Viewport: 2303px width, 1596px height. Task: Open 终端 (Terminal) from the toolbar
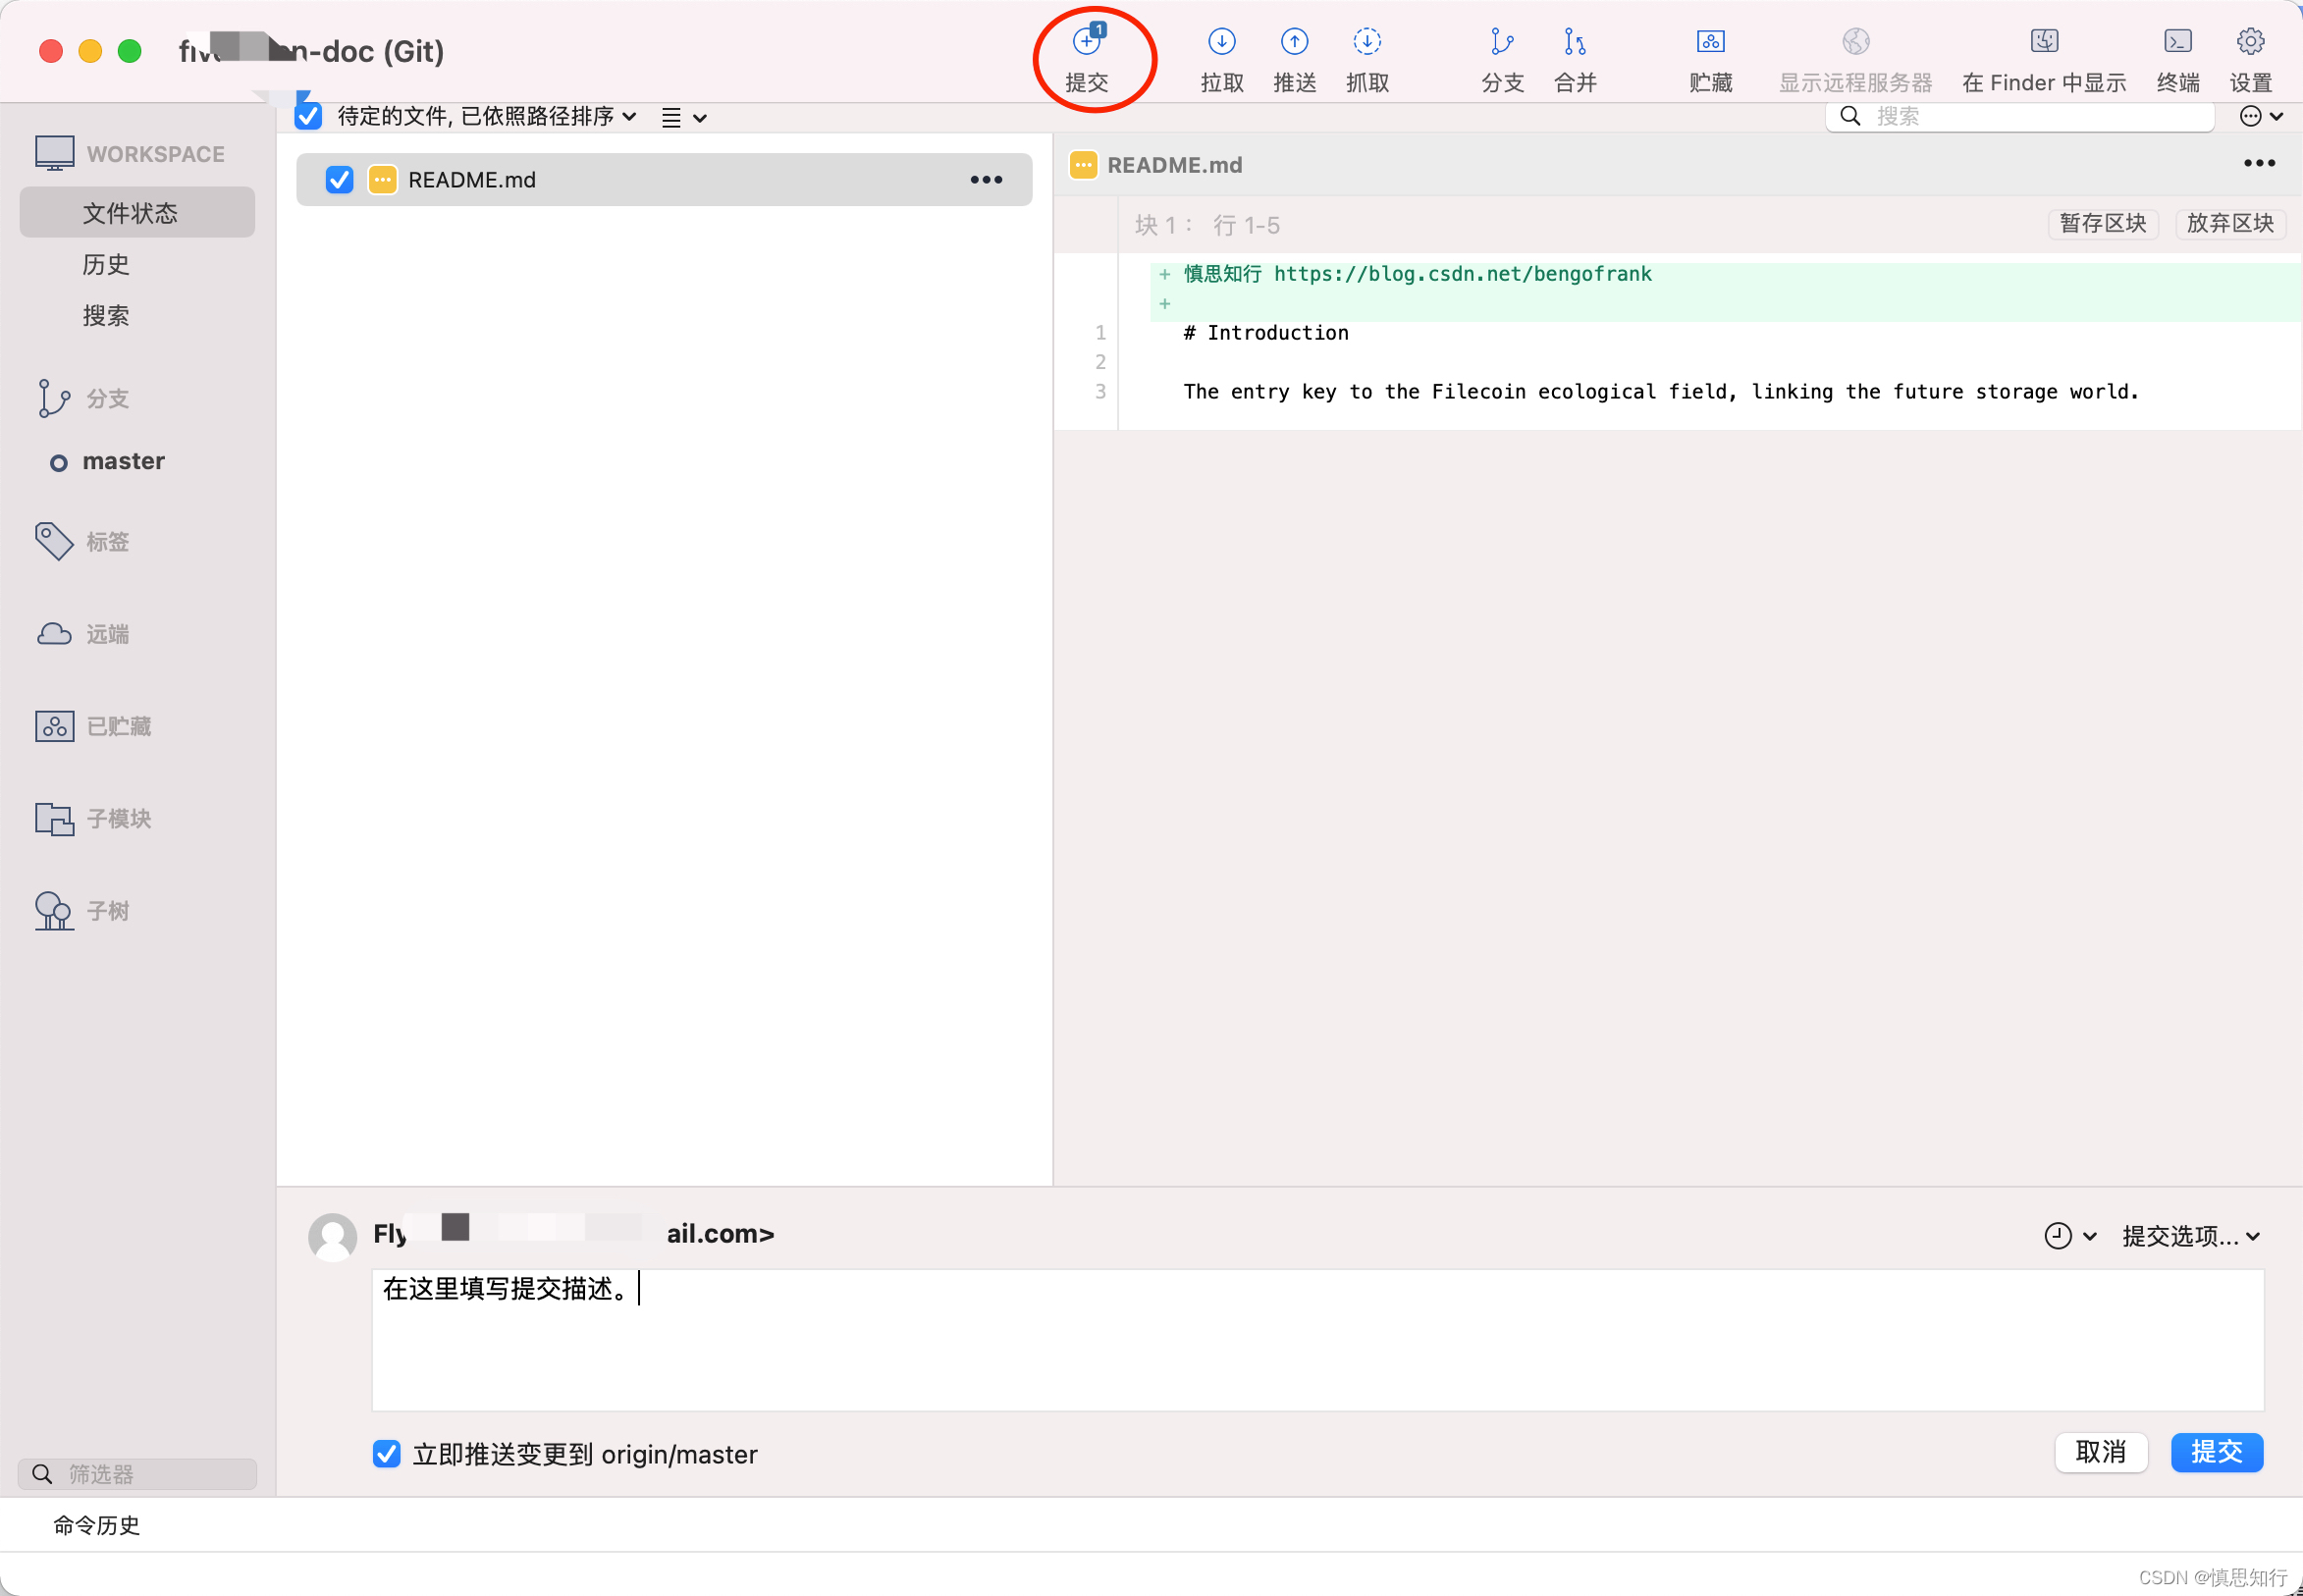click(x=2177, y=43)
